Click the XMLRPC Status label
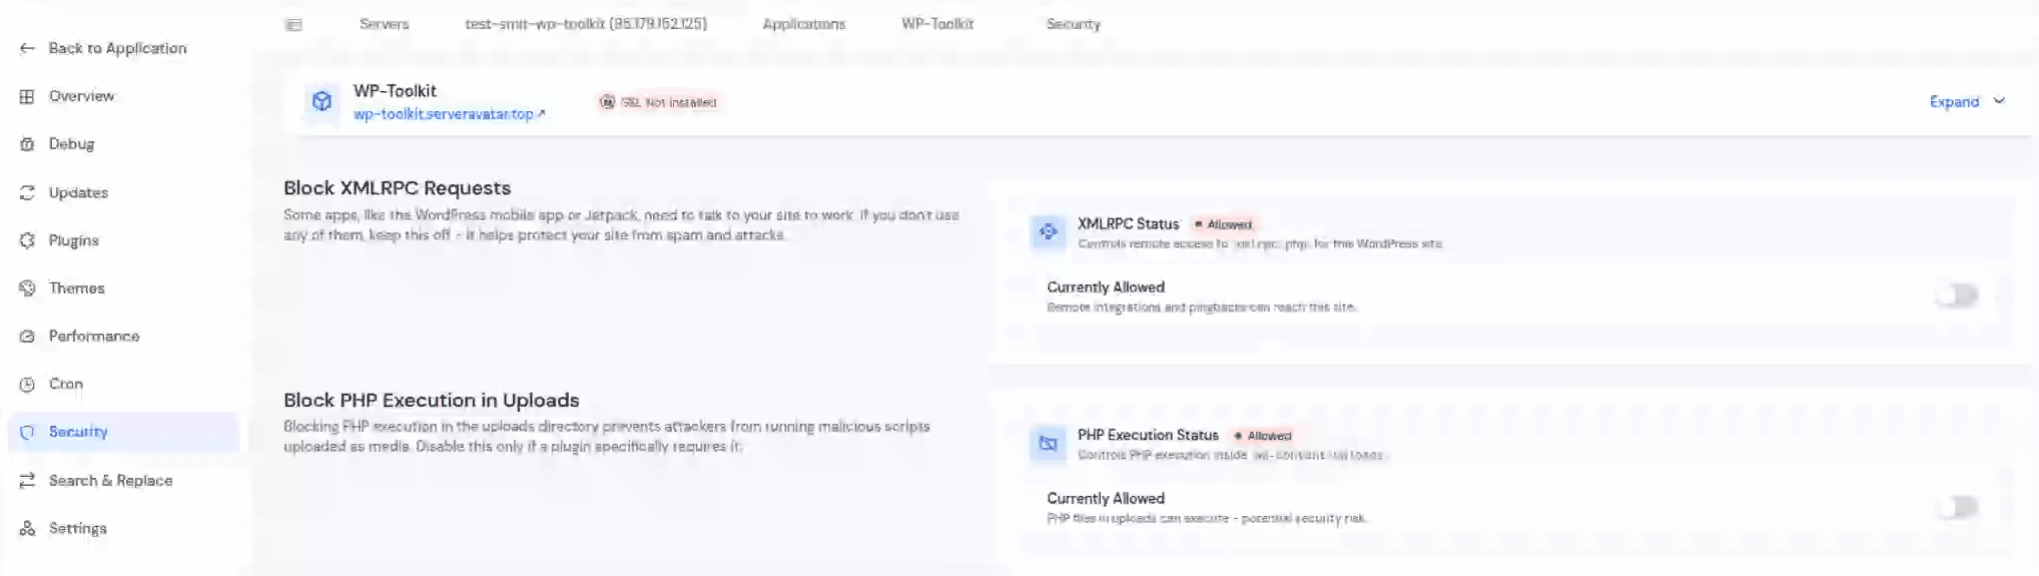 [1128, 224]
